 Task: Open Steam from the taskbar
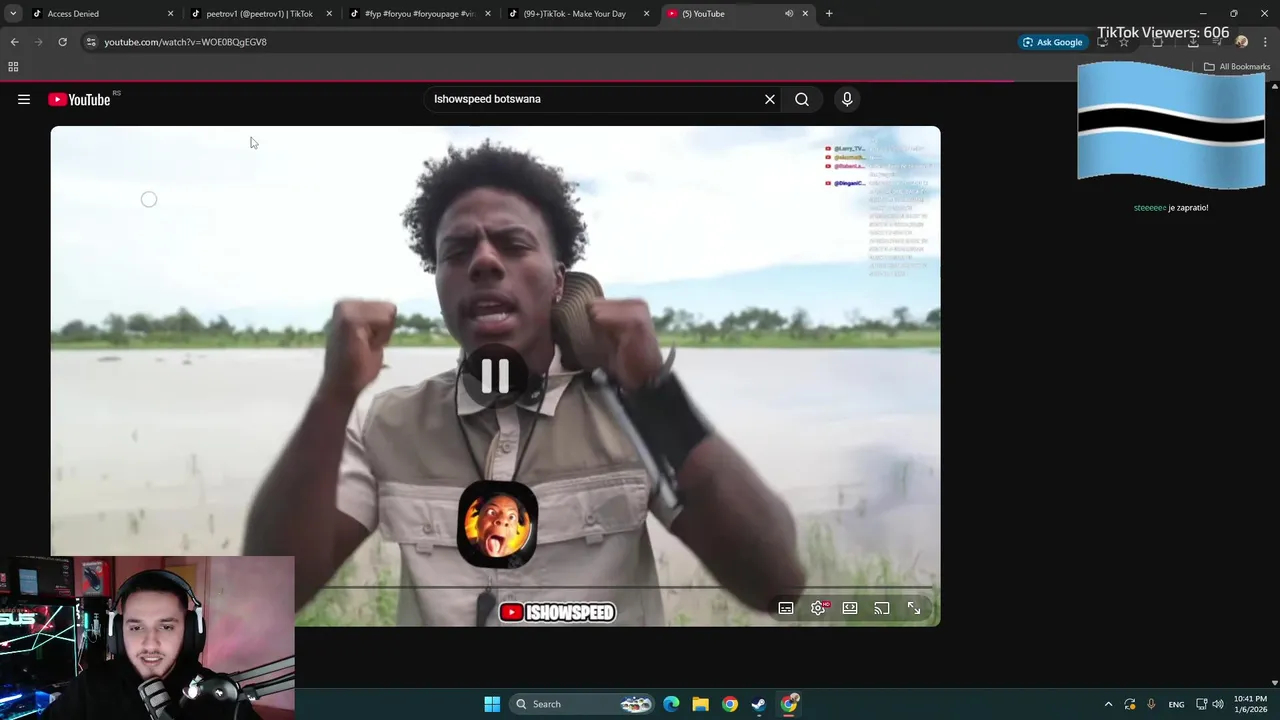pyautogui.click(x=759, y=704)
